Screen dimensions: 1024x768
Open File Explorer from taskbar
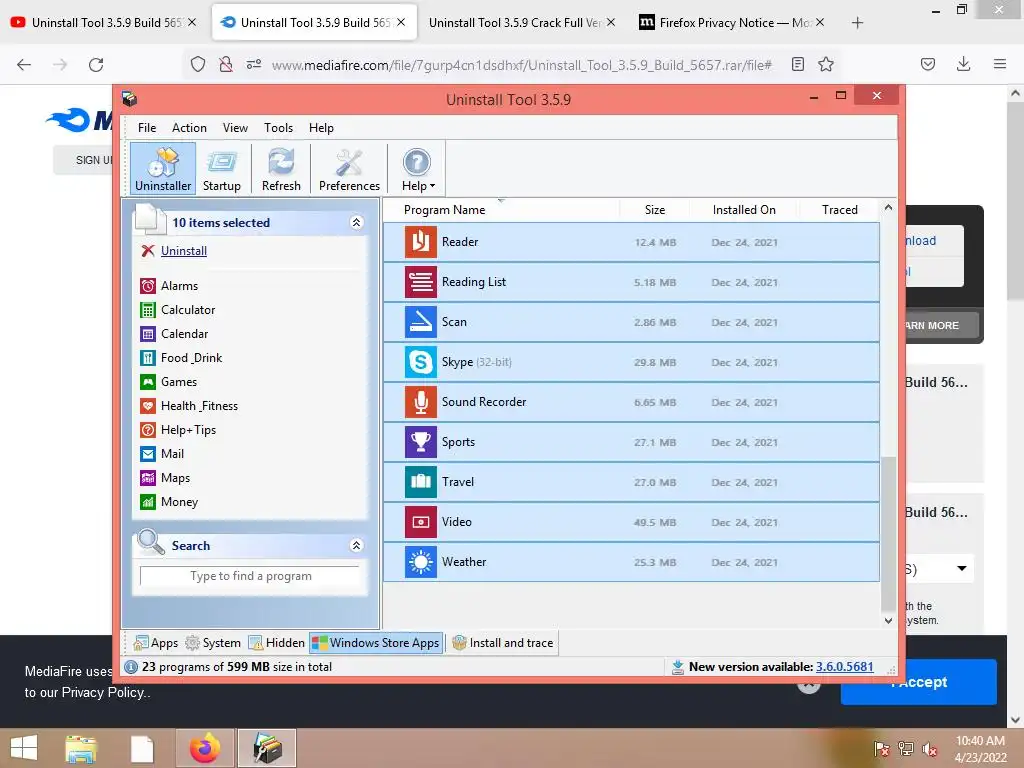tap(81, 748)
